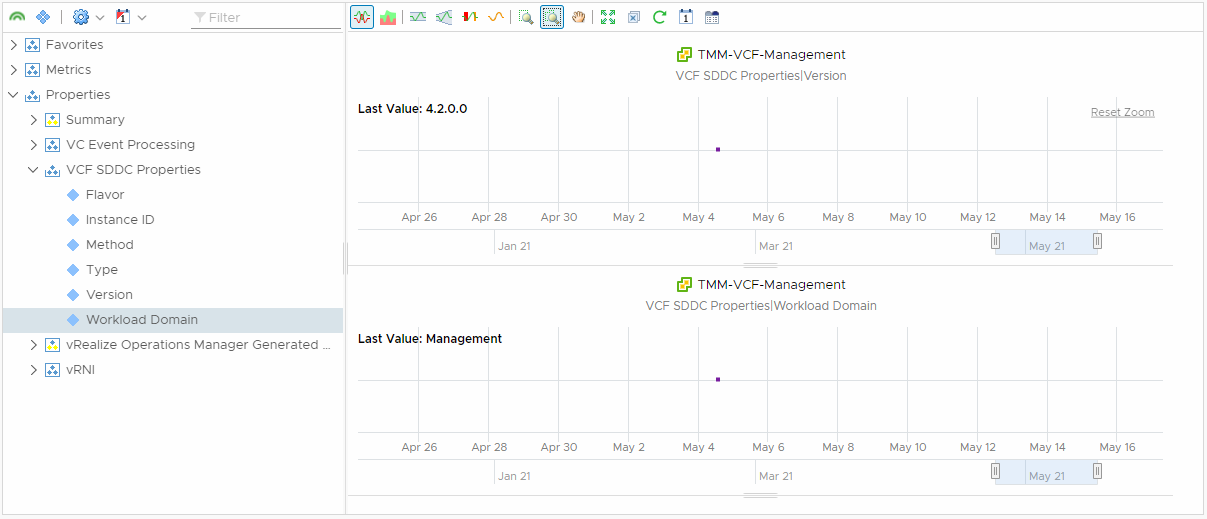The width and height of the screenshot is (1207, 519).
Task: Expand the Favorites tree node
Action: (x=14, y=45)
